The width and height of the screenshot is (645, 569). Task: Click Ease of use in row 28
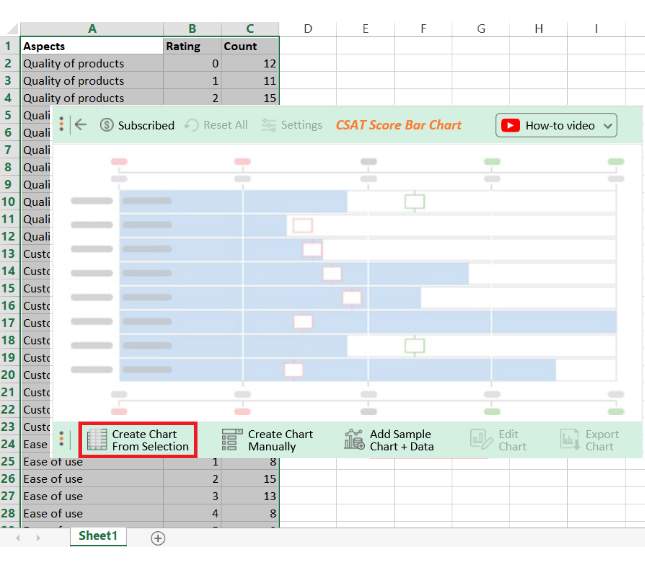tap(92, 513)
